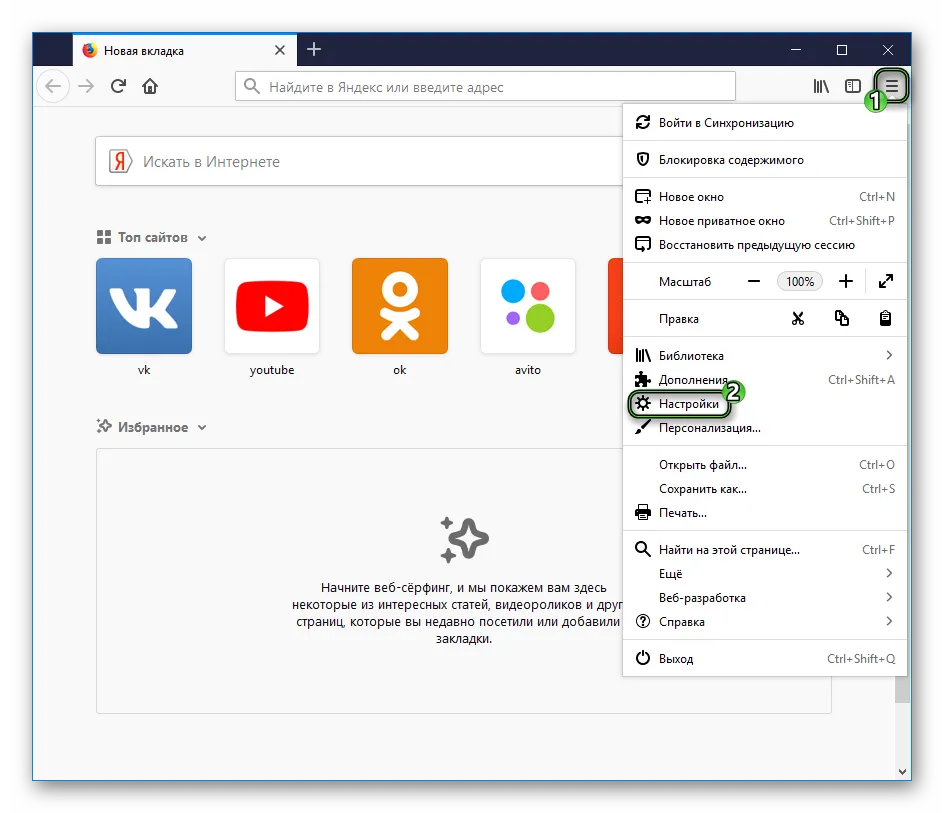Choose Сохранить как… menu item
Screen dimensions: 944x813
[765, 489]
